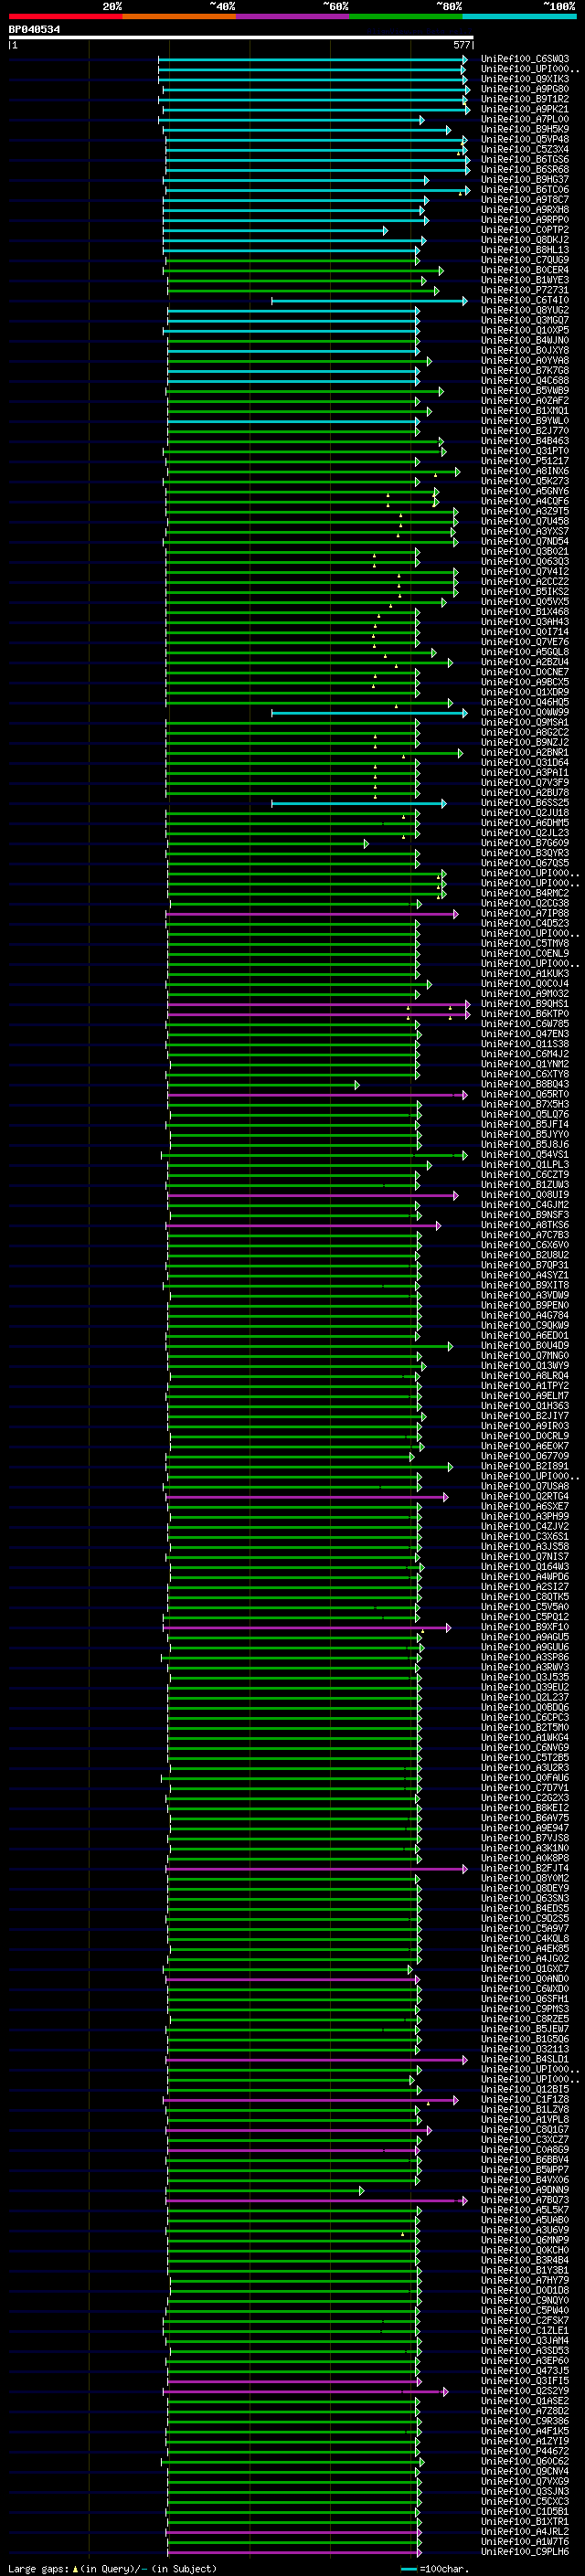Click the UniRef100_C4D523 label
The image size is (585, 2576).
pyautogui.click(x=525, y=923)
